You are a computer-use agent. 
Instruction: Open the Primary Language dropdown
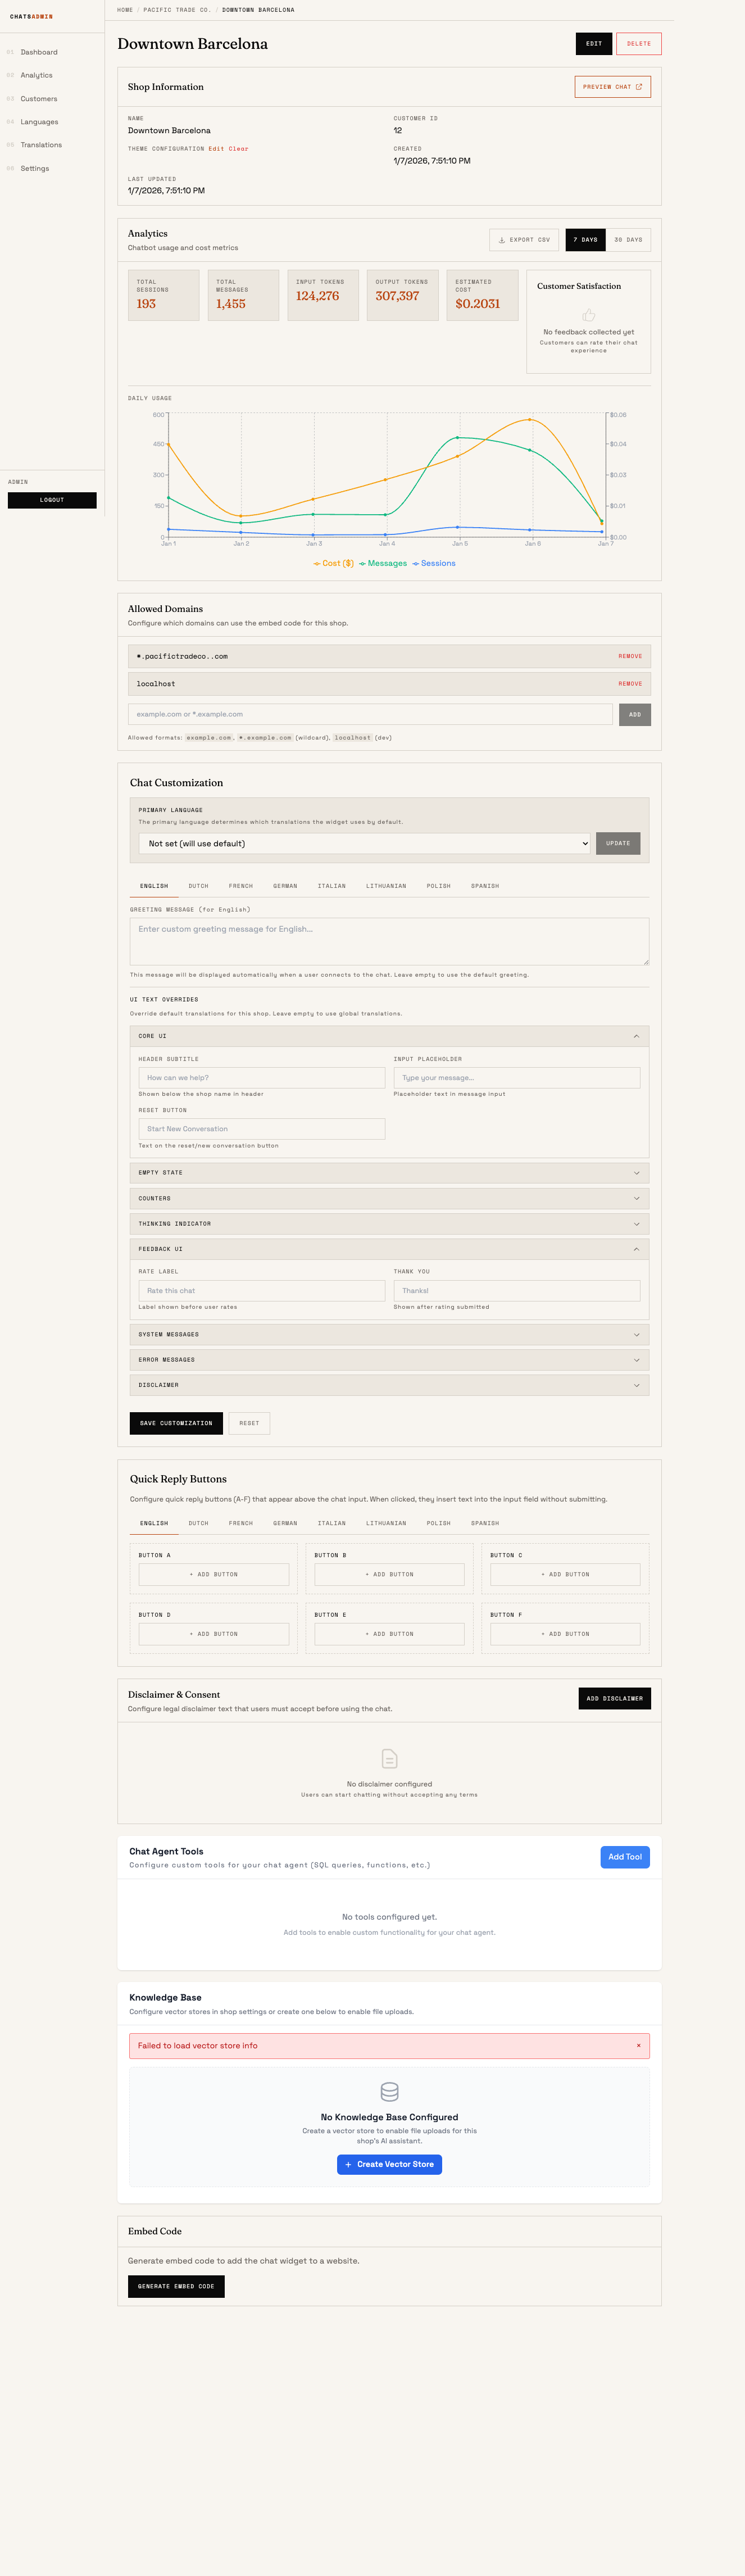pos(364,843)
